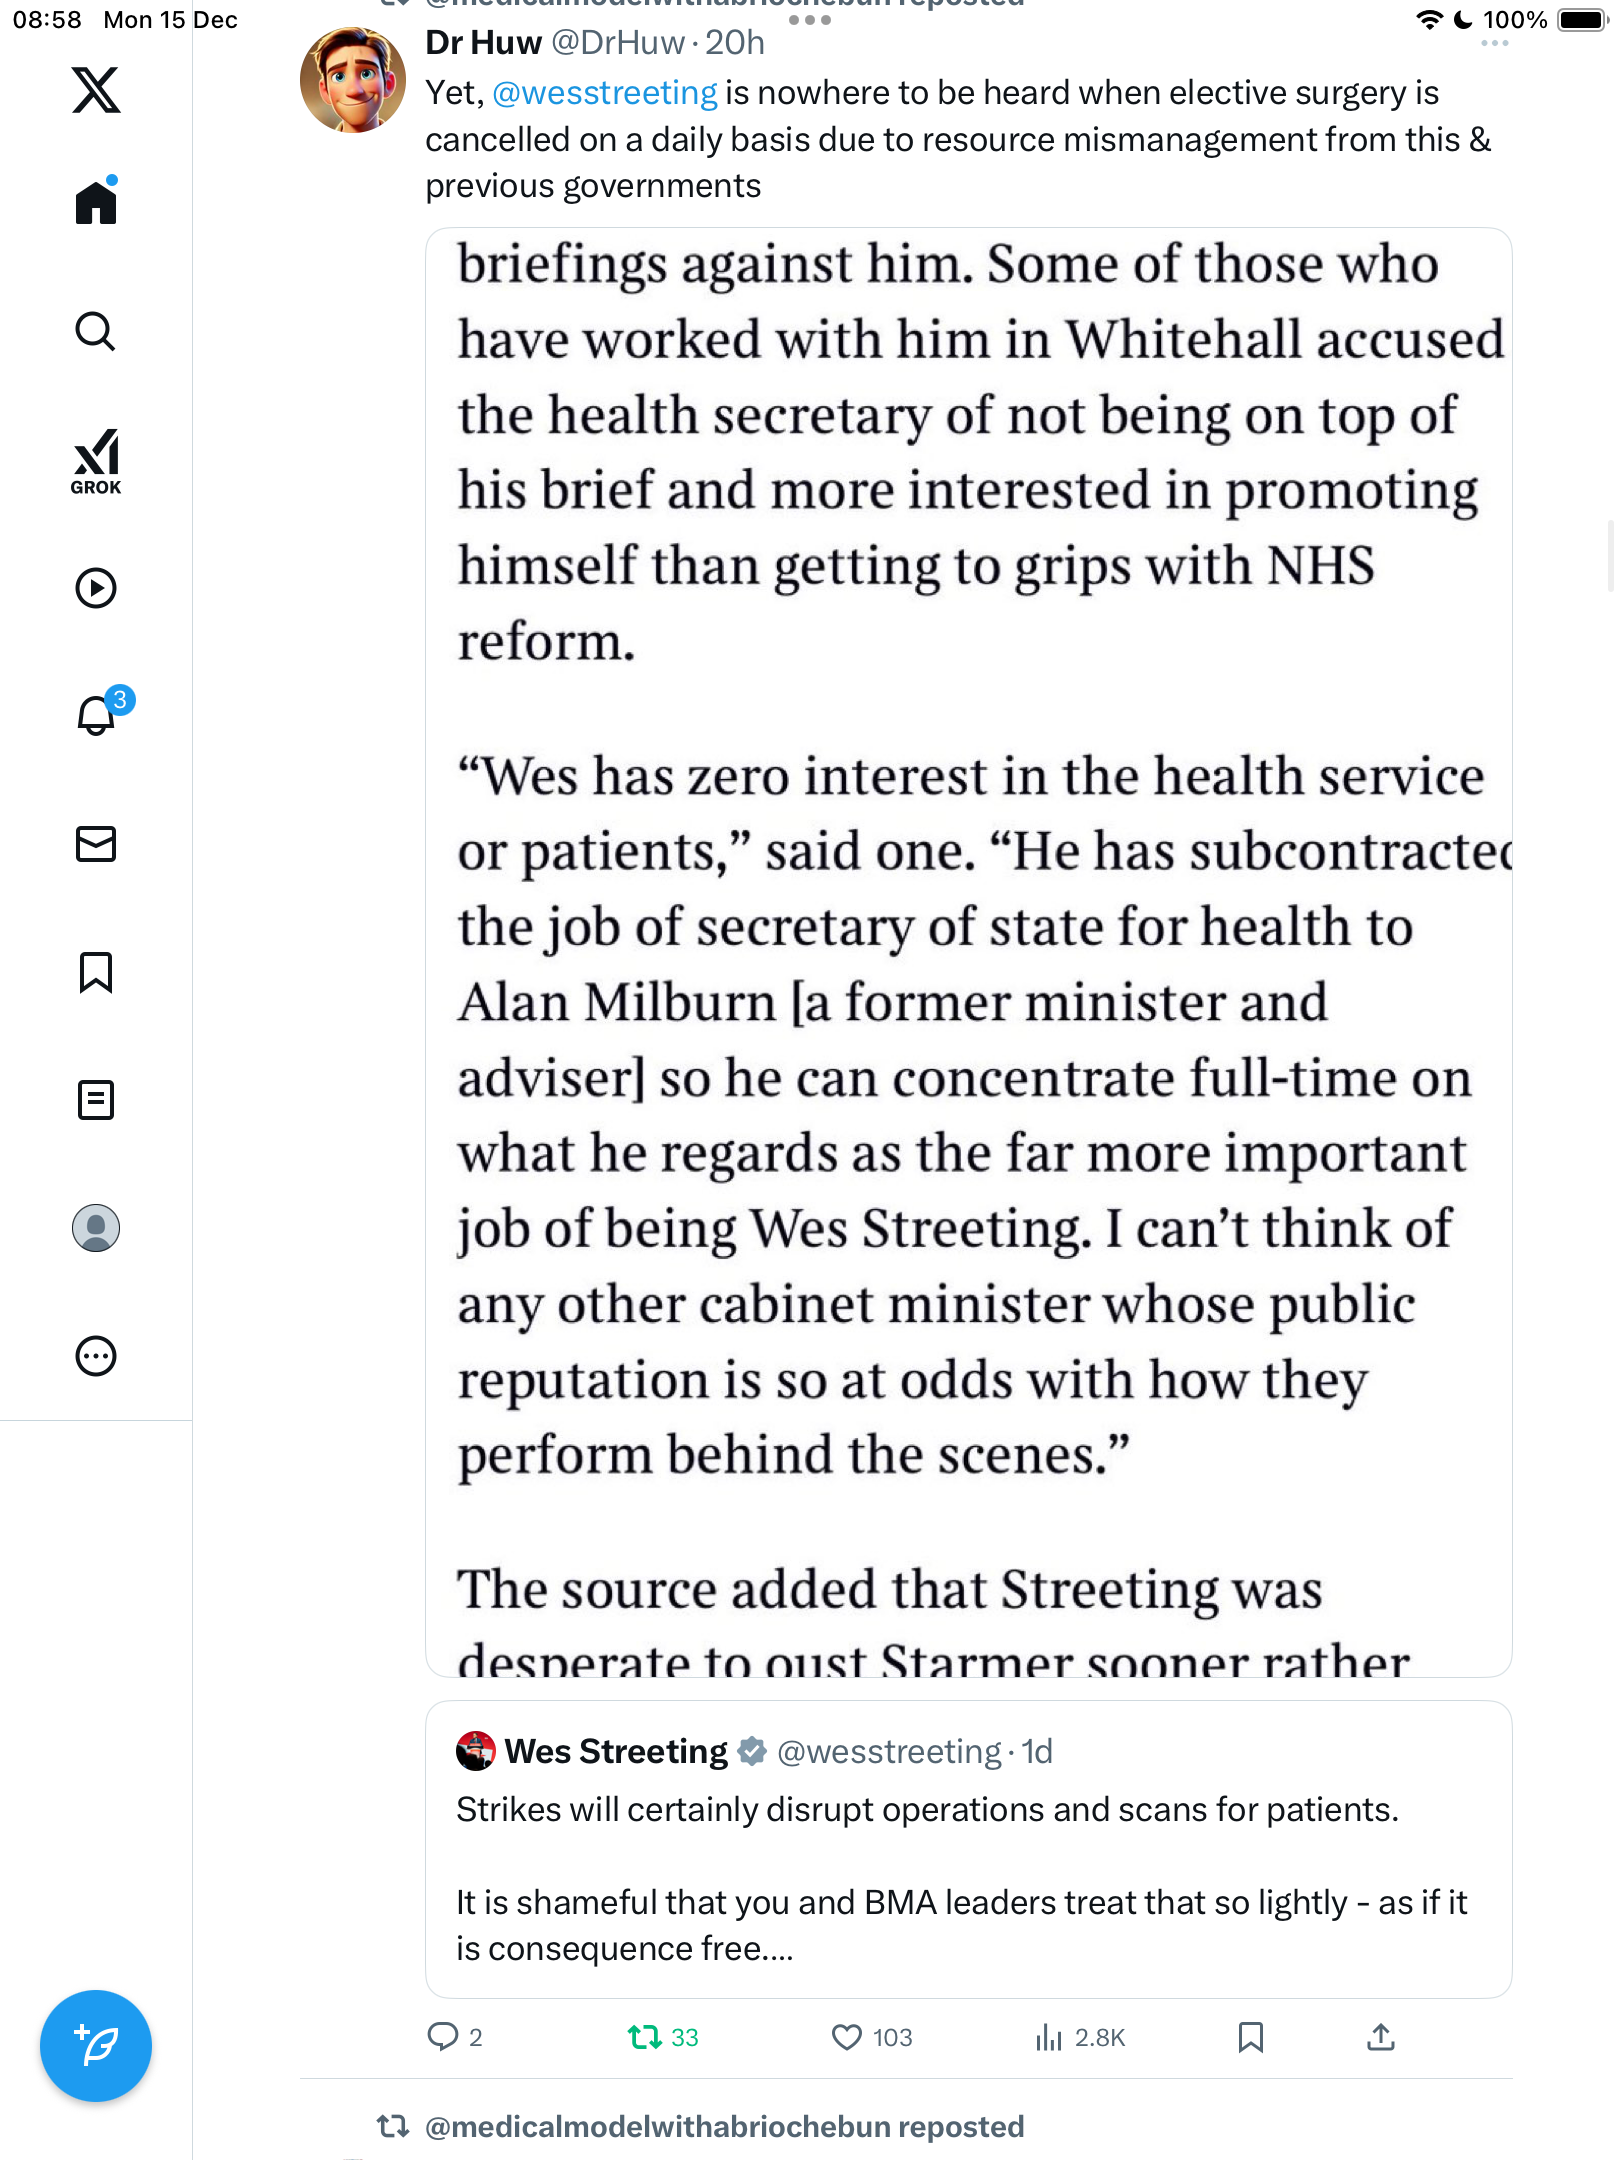Viewport: 1620px width, 2160px height.
Task: Bookmark Dr Huw's post
Action: point(1250,2037)
